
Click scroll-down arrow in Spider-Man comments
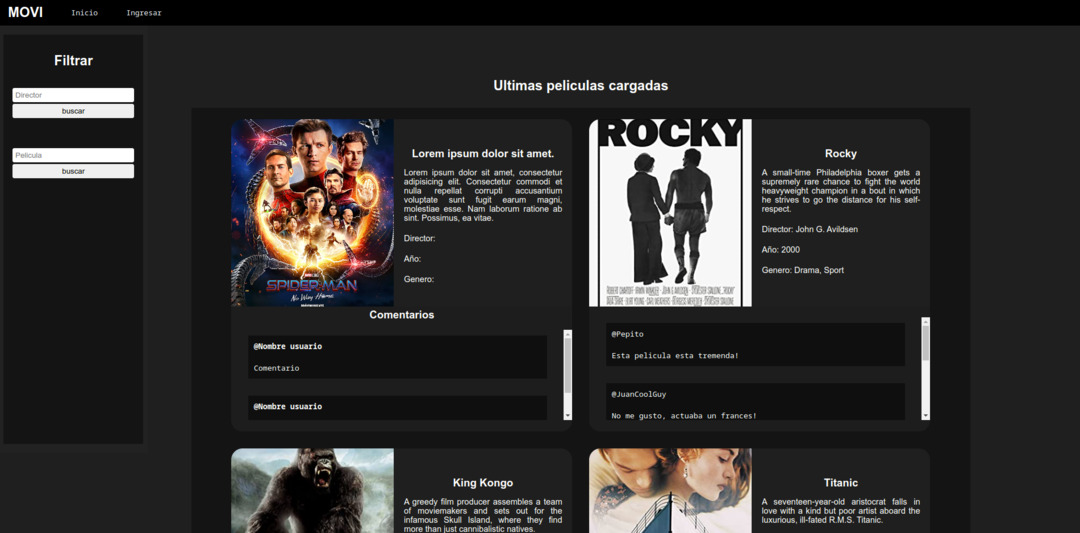[568, 415]
